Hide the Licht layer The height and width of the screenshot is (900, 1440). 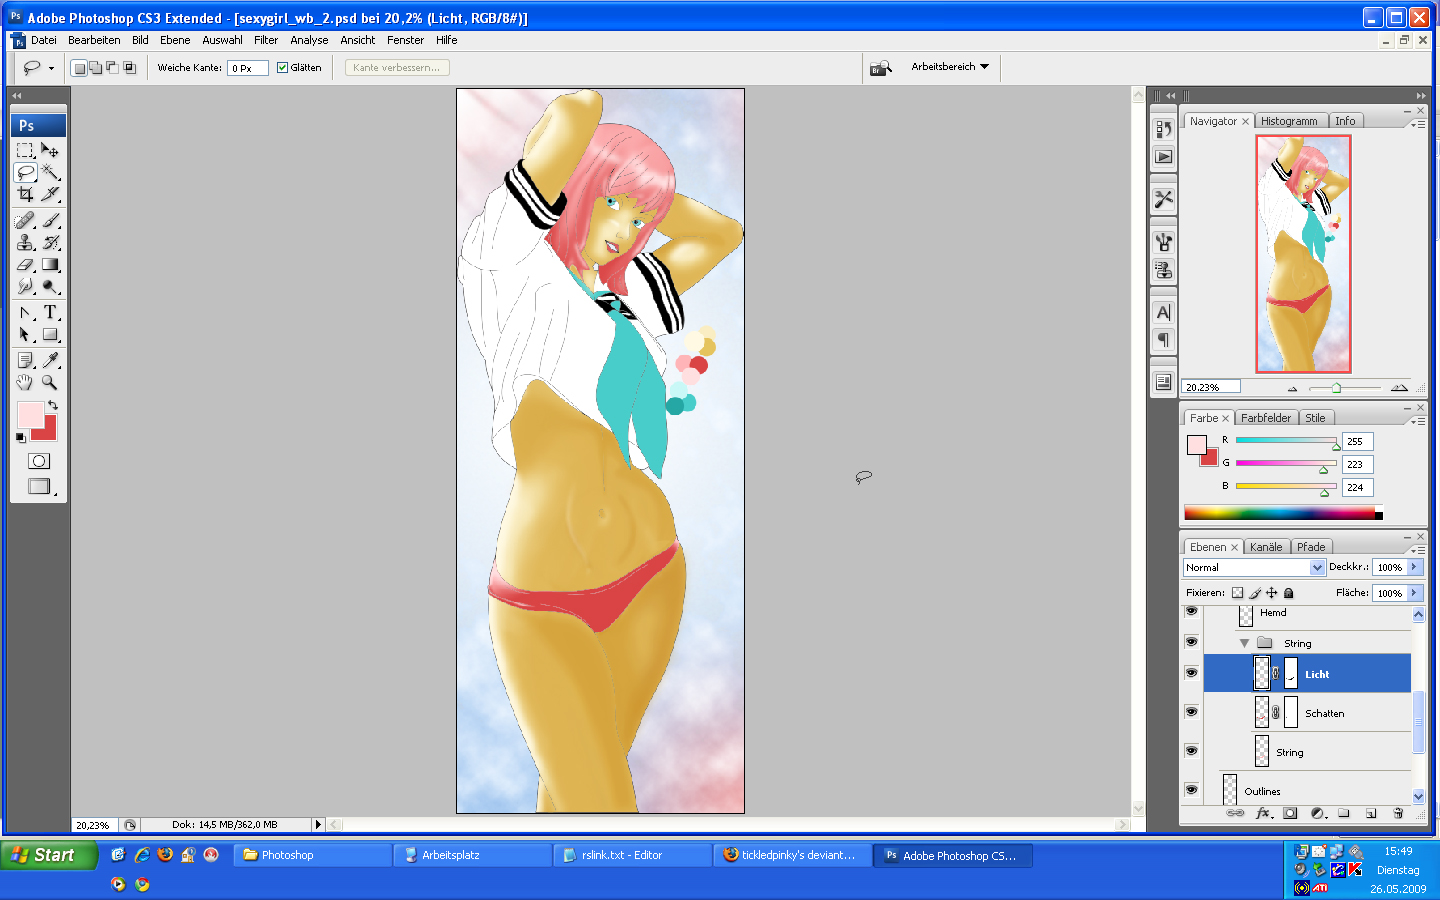(1191, 673)
